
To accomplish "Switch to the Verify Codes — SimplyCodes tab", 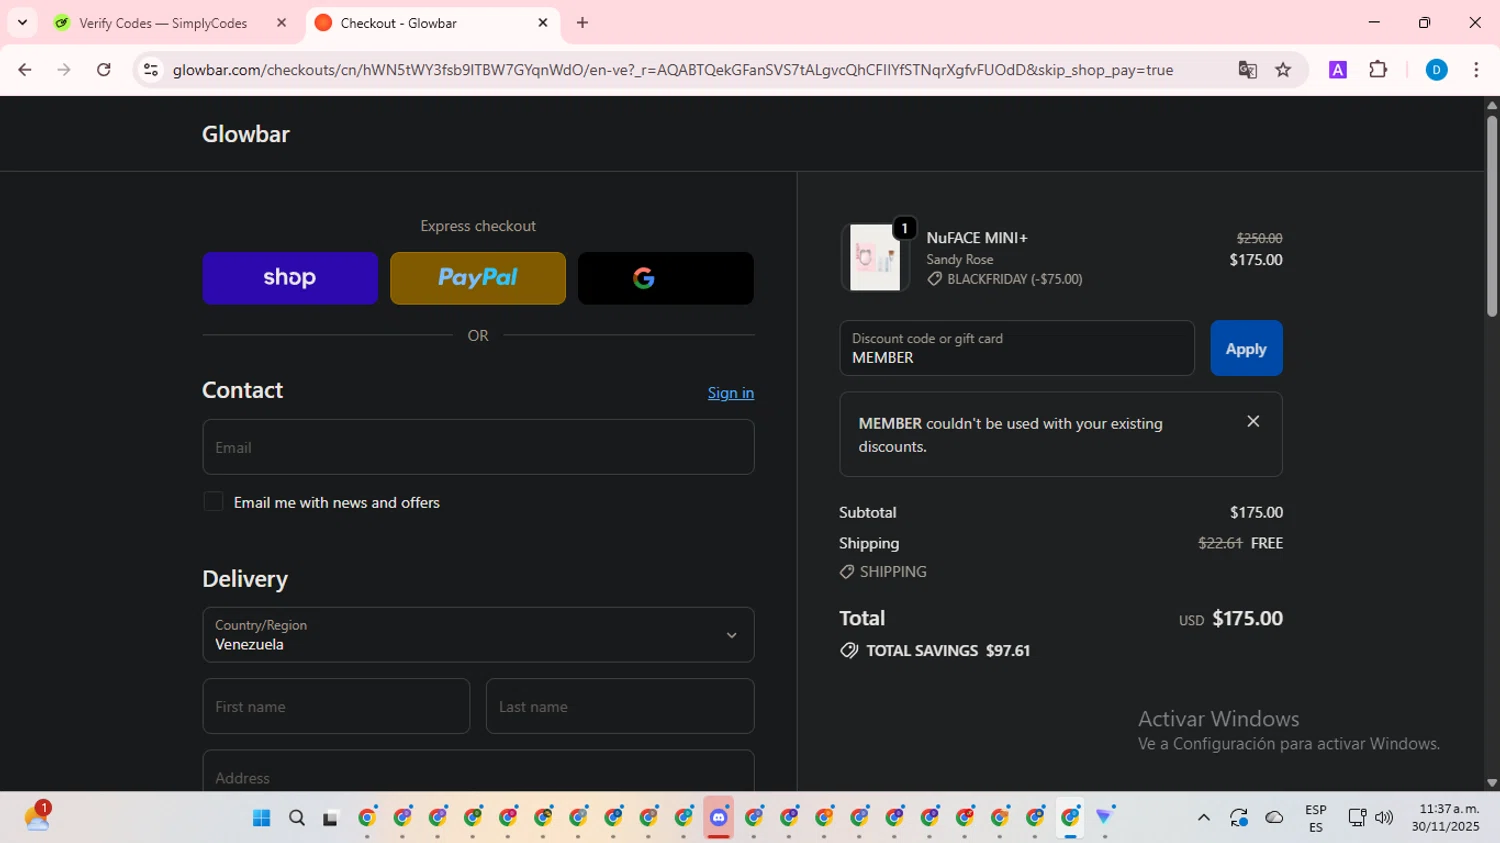I will coord(164,23).
